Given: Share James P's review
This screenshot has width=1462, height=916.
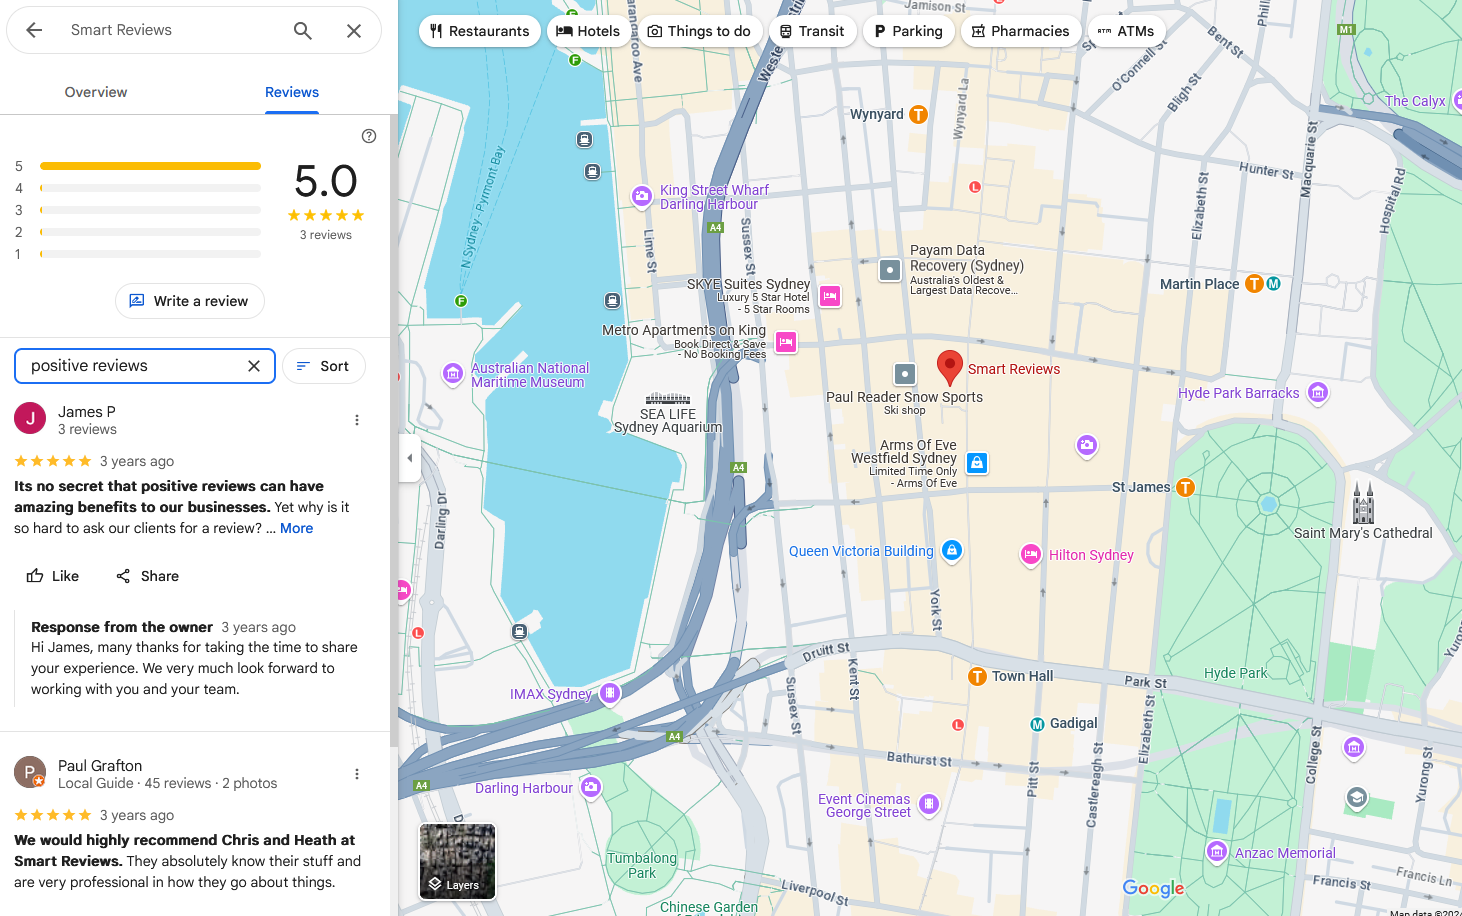Looking at the screenshot, I should pos(147,576).
